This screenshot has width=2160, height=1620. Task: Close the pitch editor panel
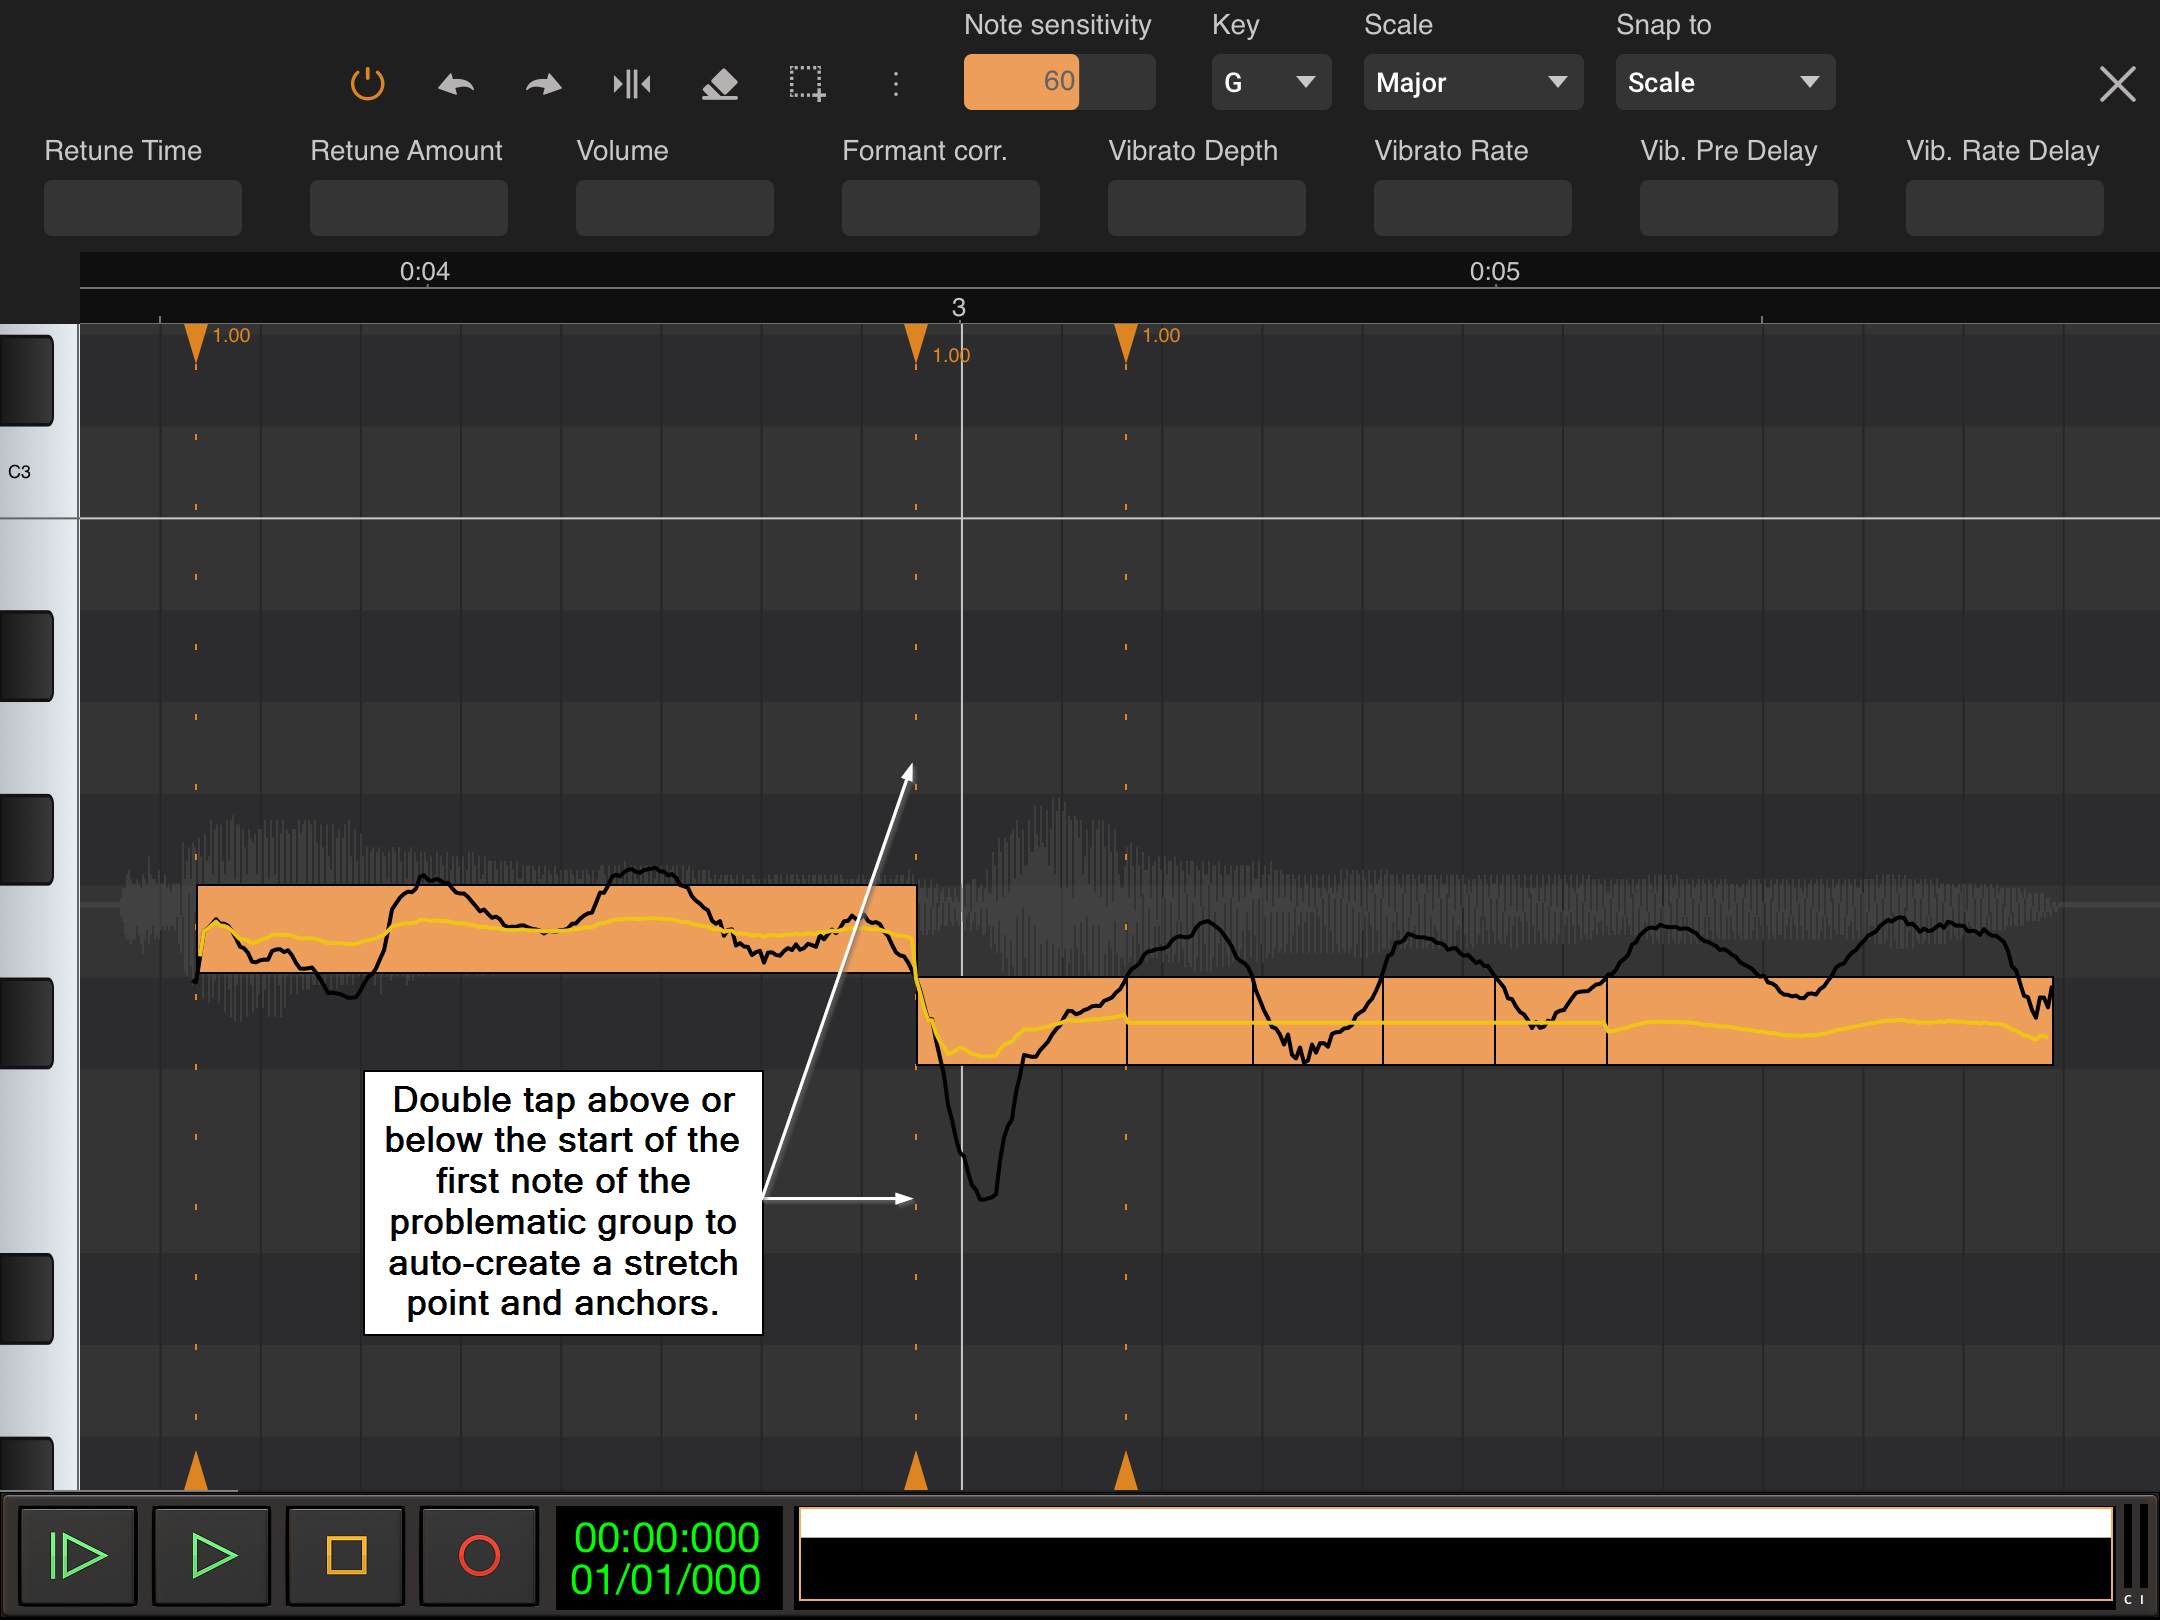[2116, 84]
